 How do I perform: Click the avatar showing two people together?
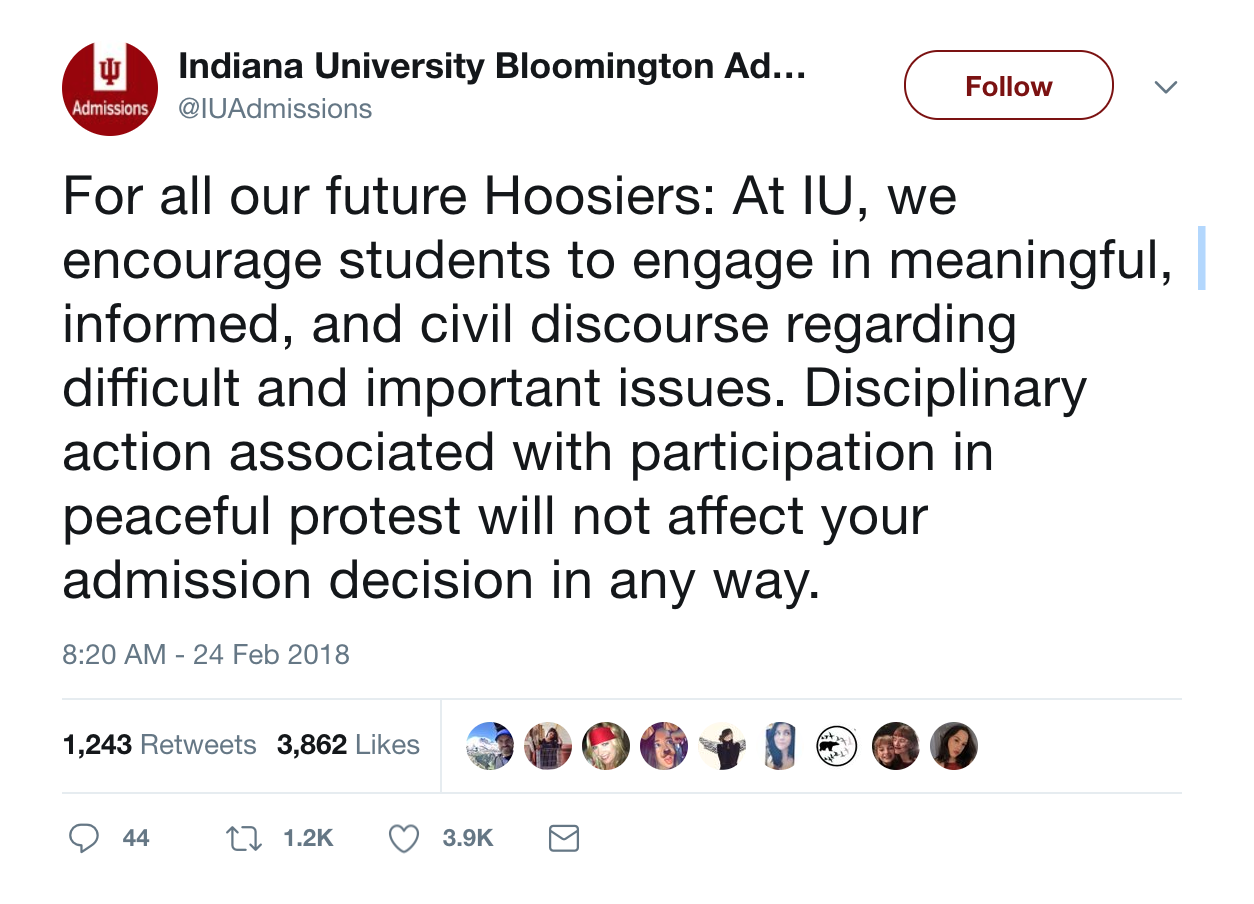click(896, 746)
